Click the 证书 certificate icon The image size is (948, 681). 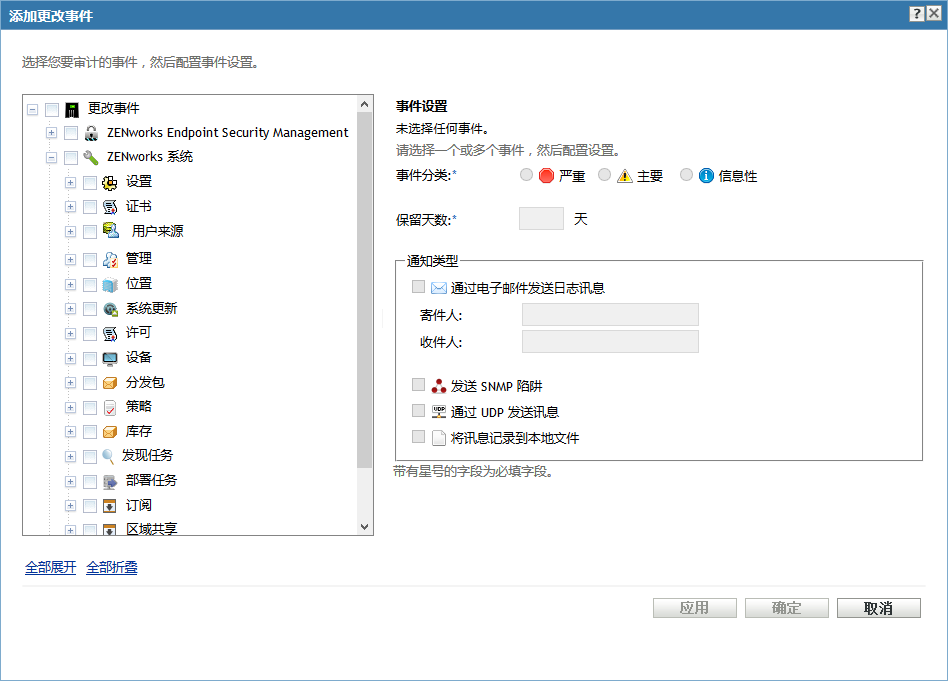tap(110, 207)
